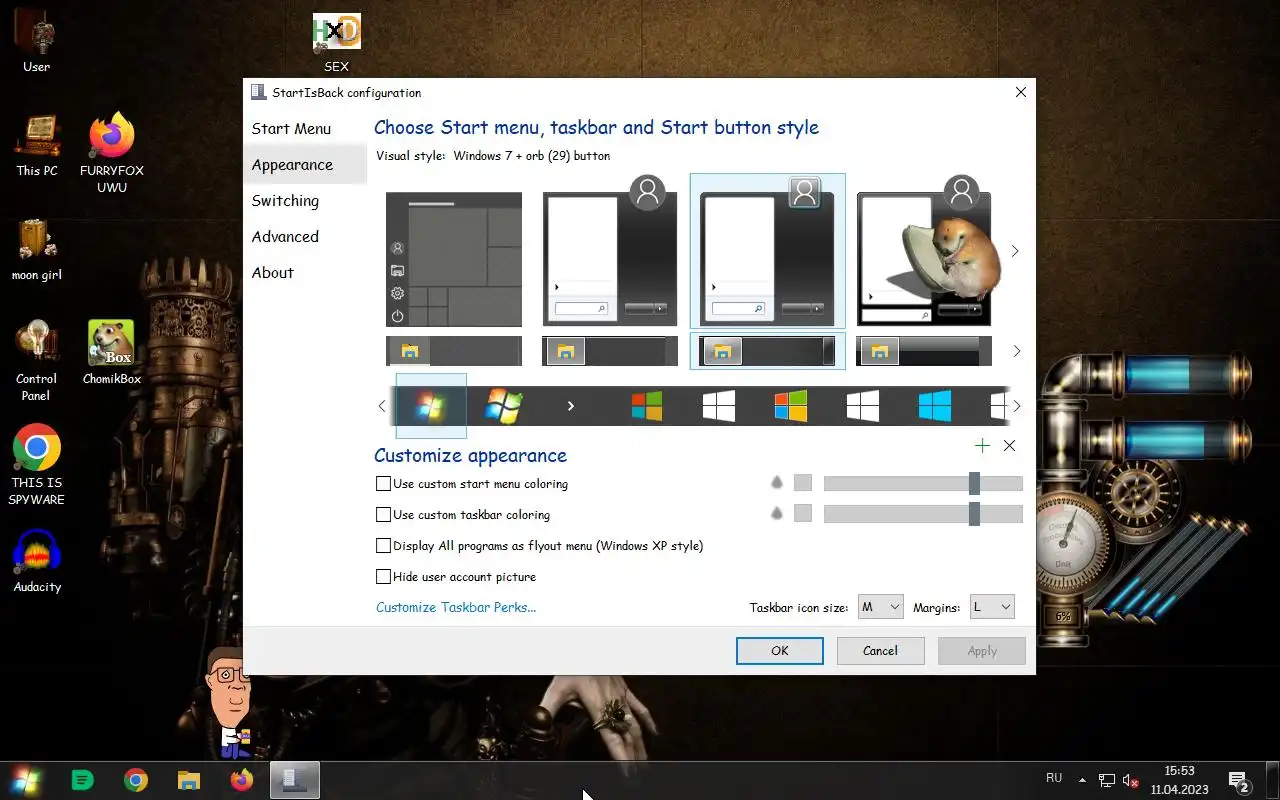Click the start menu opacity slider
The width and height of the screenshot is (1280, 800).
[x=923, y=484]
